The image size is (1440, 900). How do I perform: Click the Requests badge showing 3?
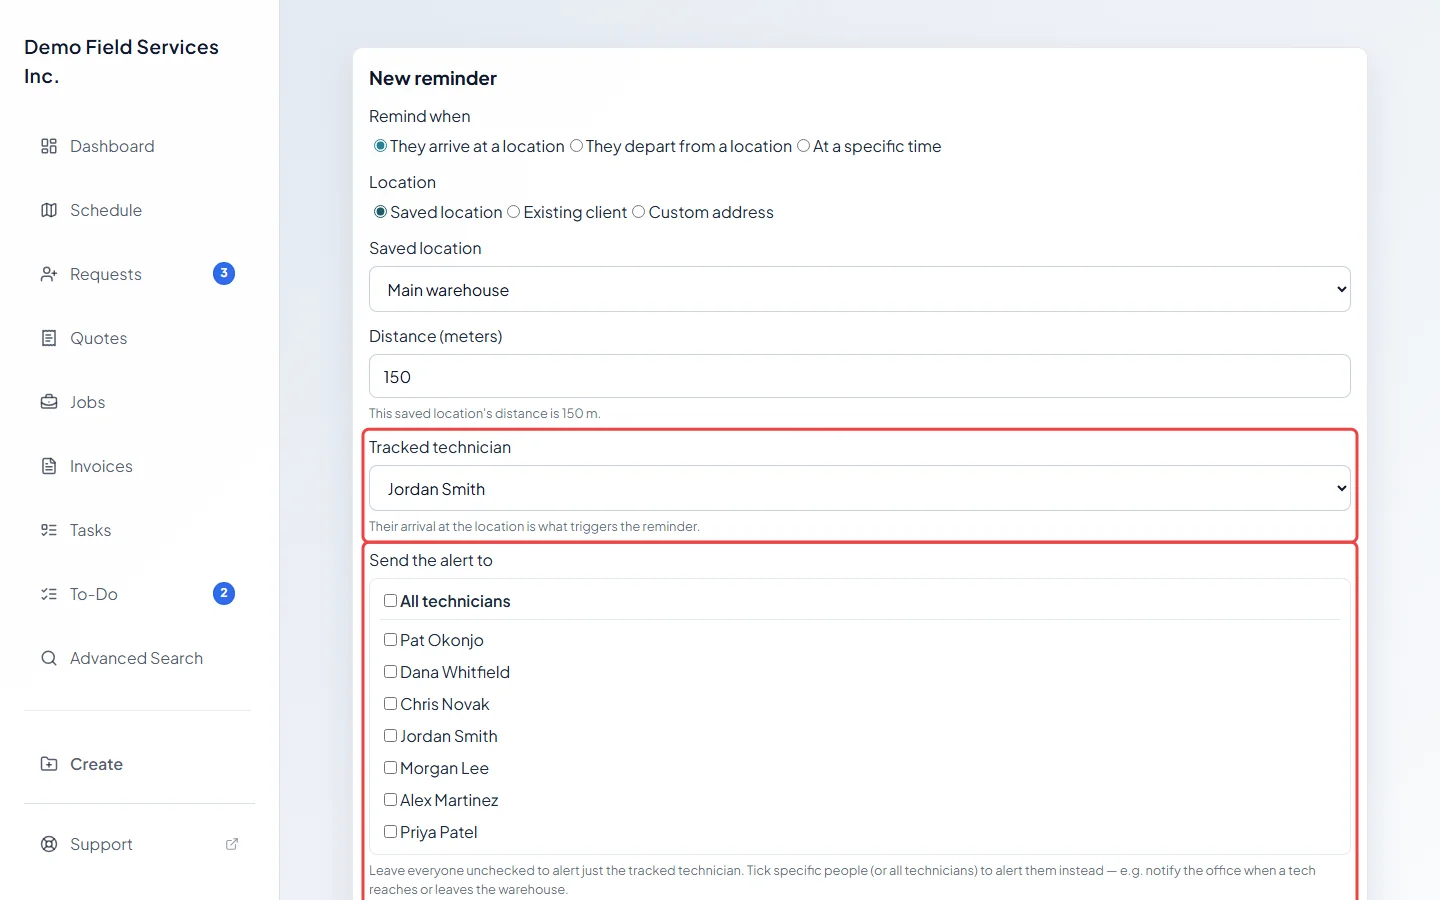[224, 273]
